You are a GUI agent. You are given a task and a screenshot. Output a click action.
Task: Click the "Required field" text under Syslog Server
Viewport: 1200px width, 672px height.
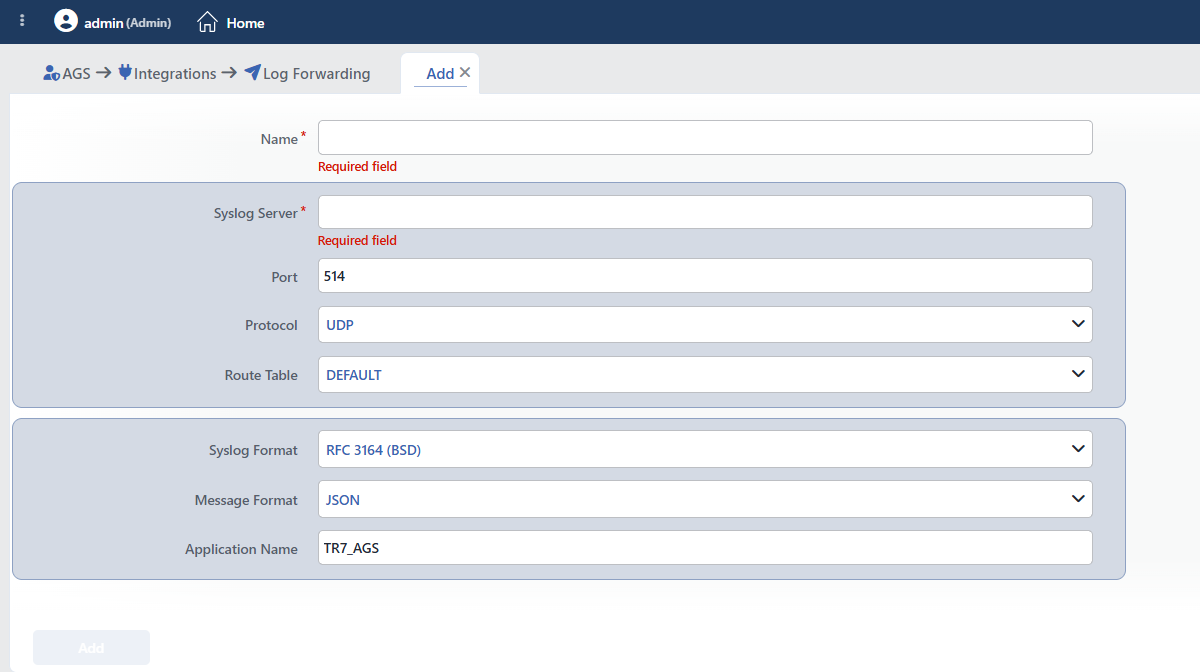point(357,241)
